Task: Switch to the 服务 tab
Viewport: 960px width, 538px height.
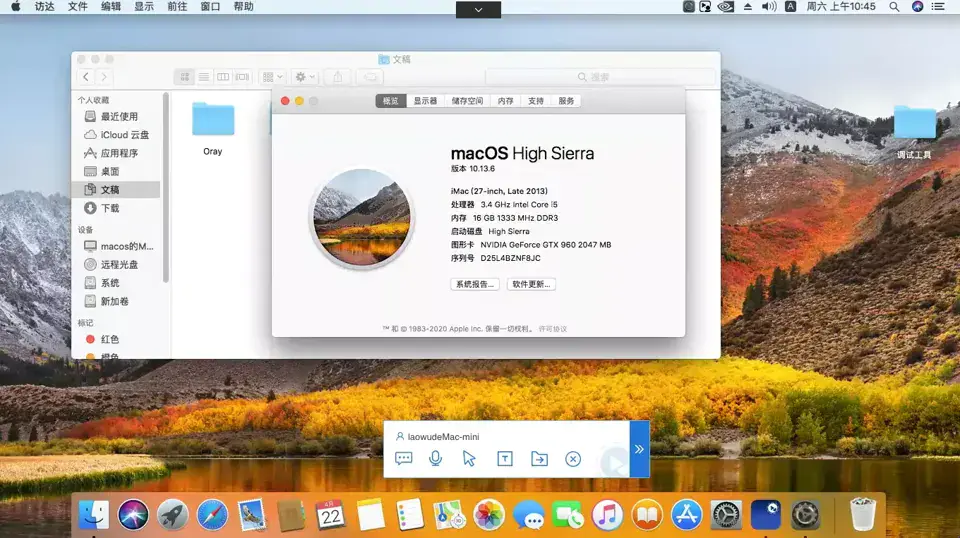Action: [x=566, y=101]
